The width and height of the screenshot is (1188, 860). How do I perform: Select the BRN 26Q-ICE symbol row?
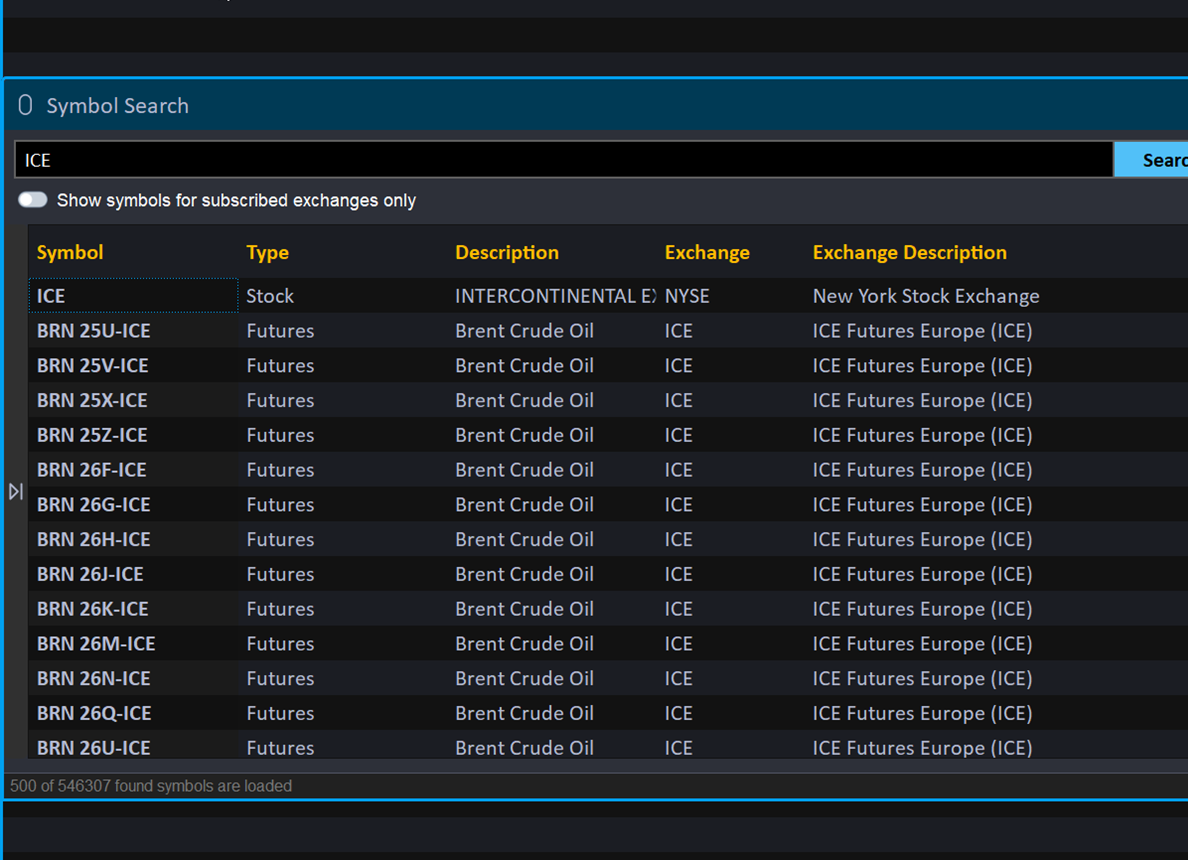point(94,713)
